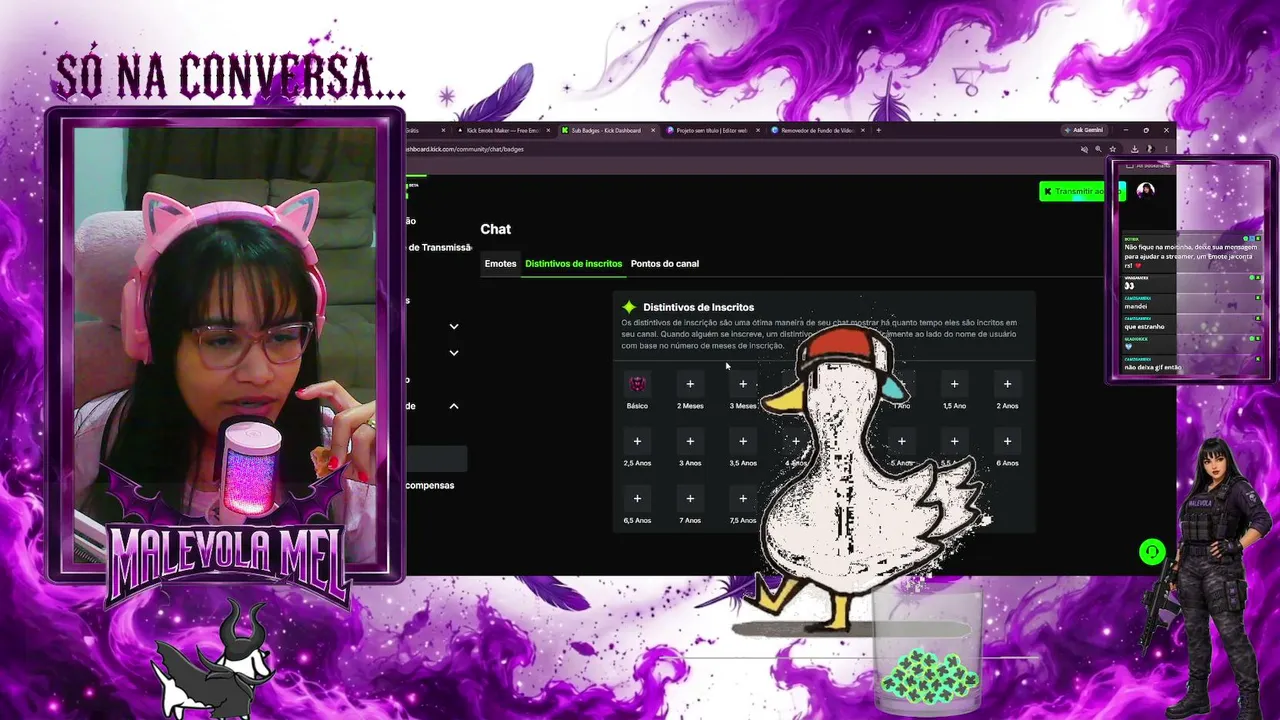Viewport: 1280px width, 720px height.
Task: Add a badge for 6,5 Anos
Action: tap(637, 498)
